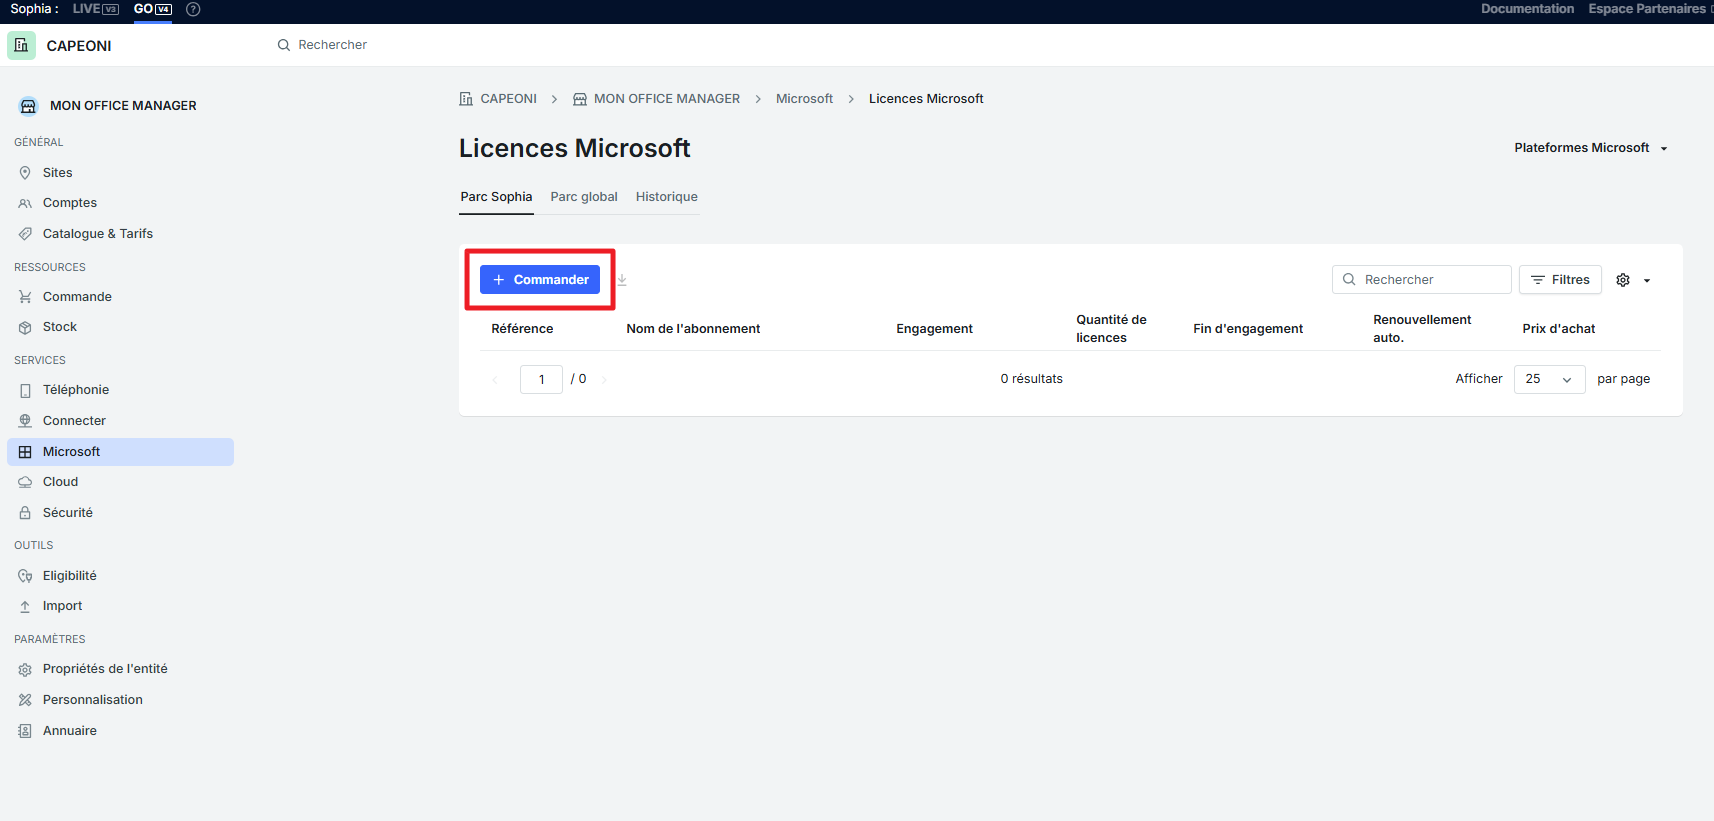1714x821 pixels.
Task: Click the Comptes users icon
Action: coord(25,203)
